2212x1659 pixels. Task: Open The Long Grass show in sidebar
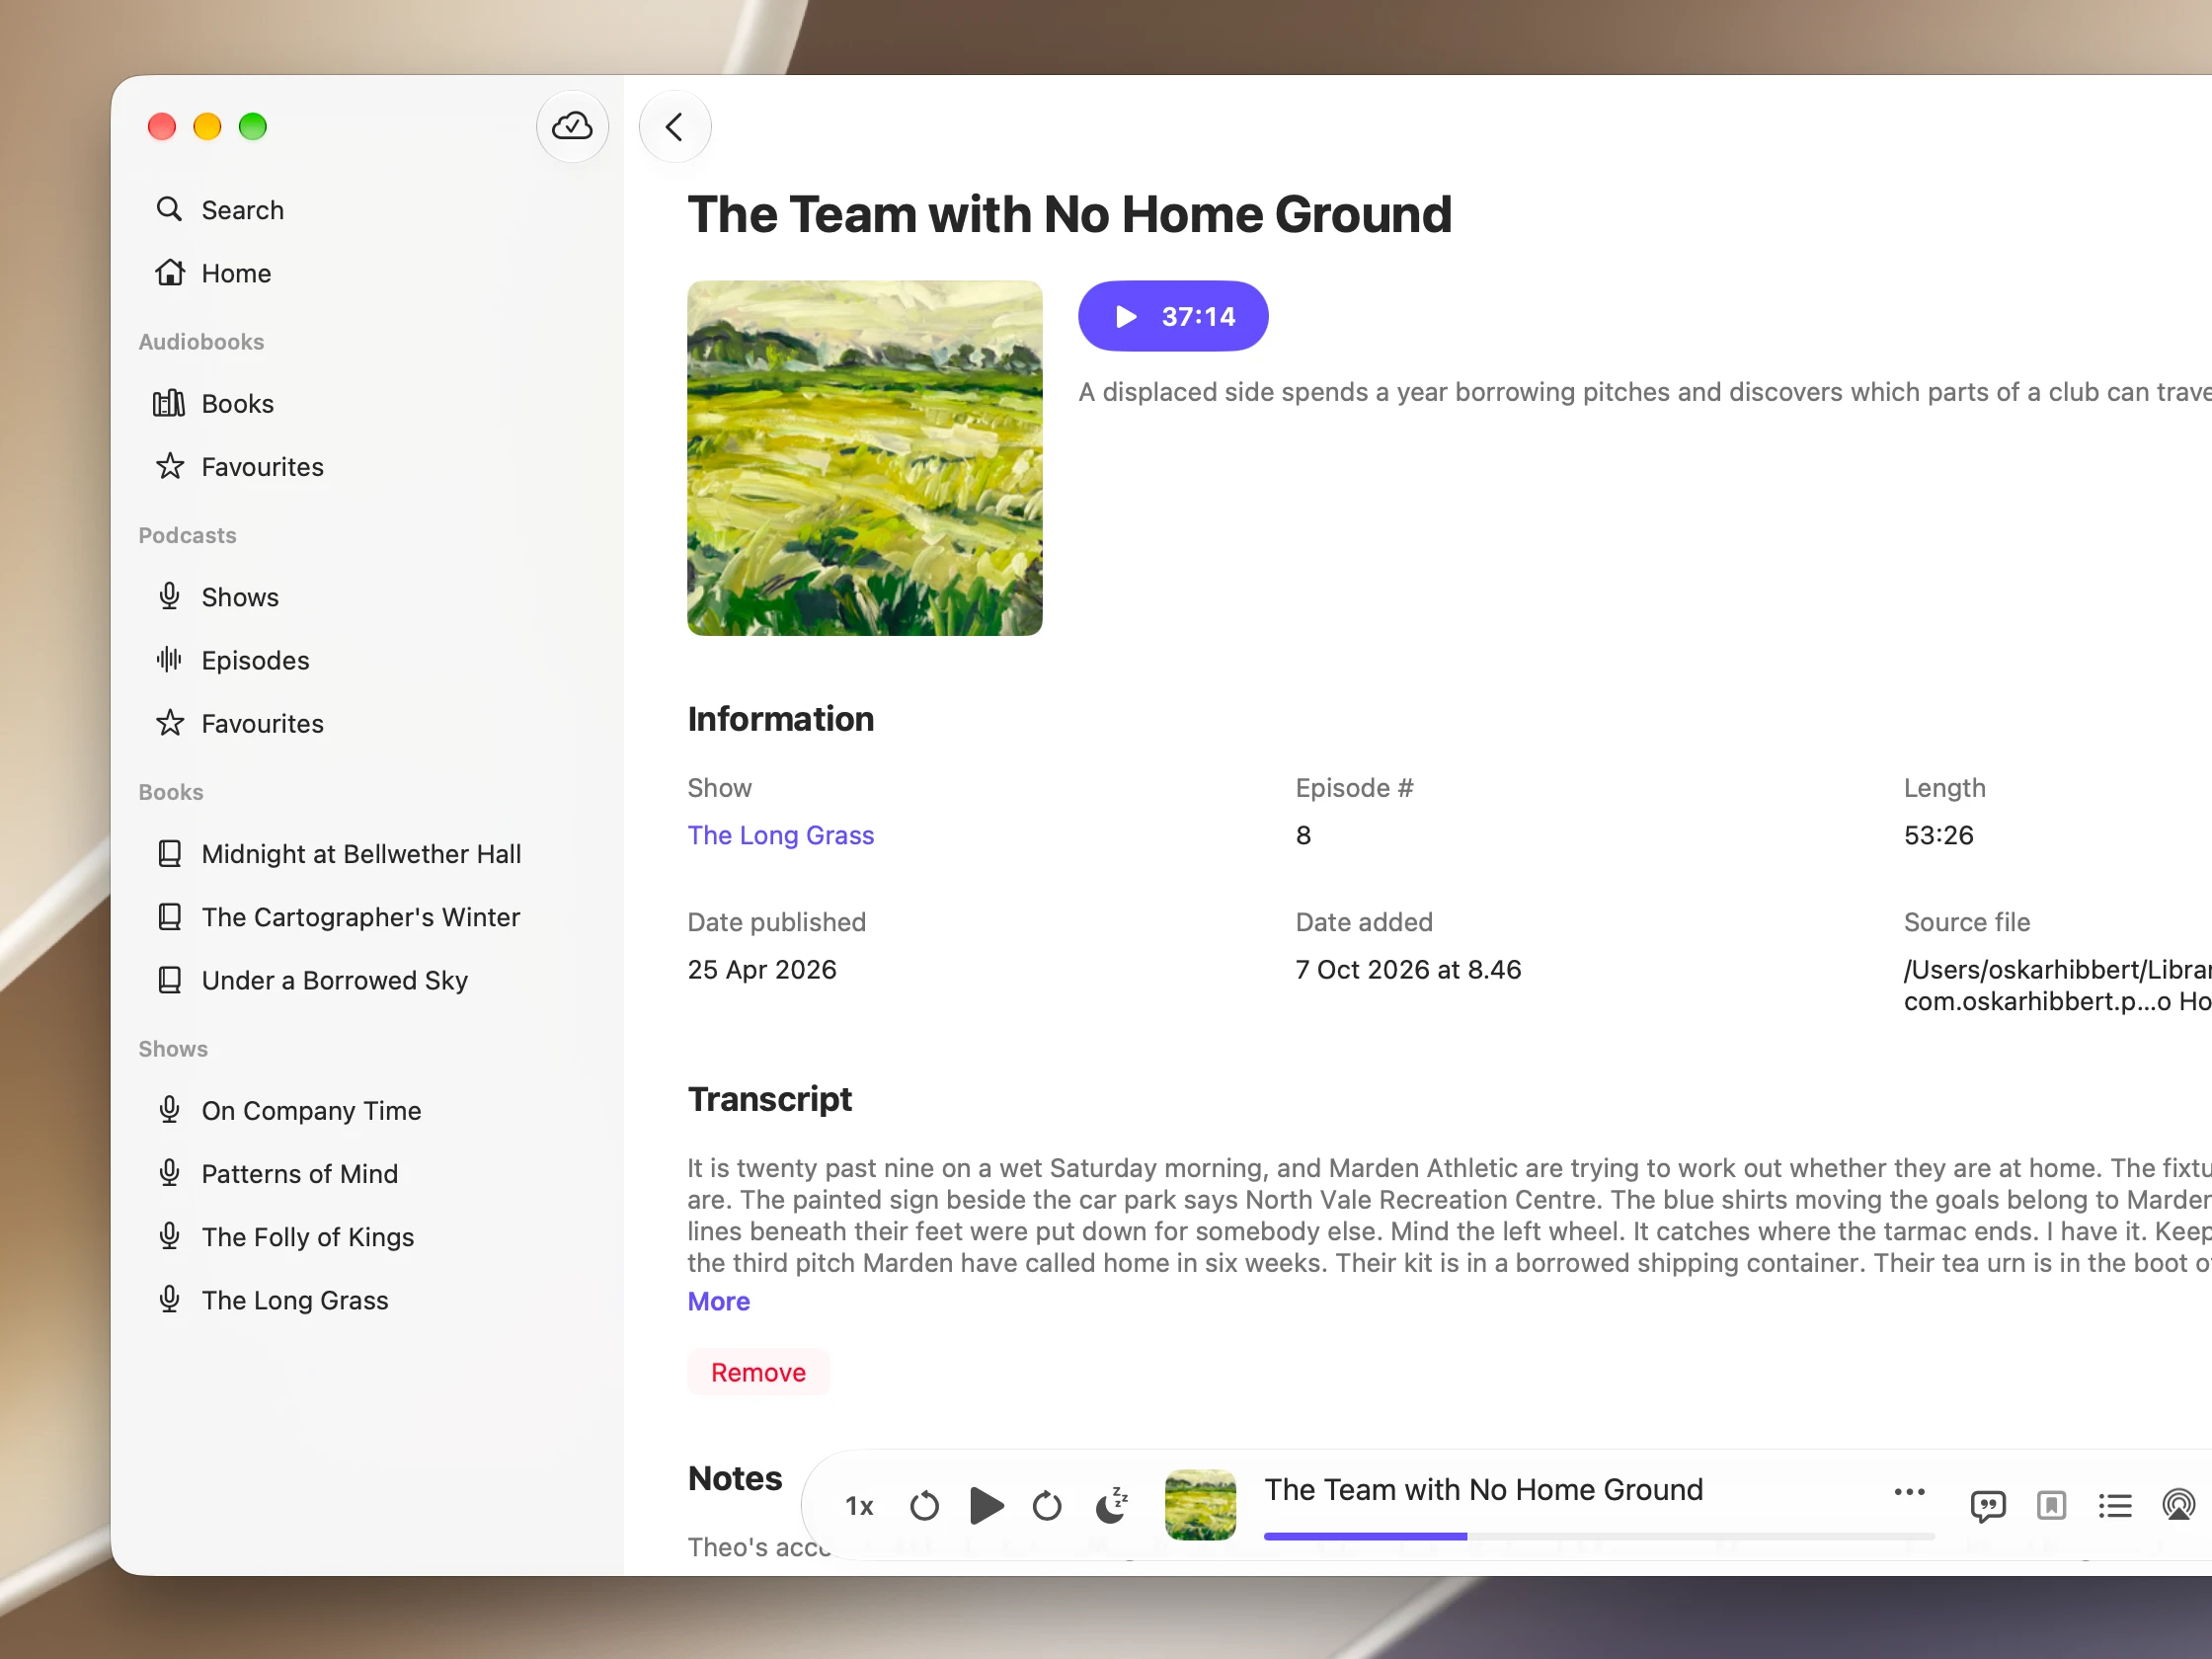(367, 1300)
